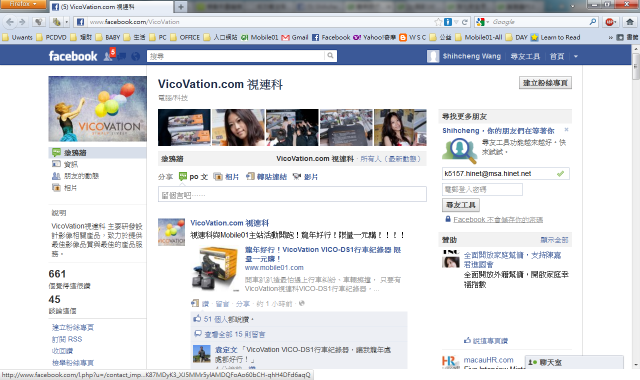Go back with the browser back arrow
The image size is (640, 380).
tap(10, 22)
